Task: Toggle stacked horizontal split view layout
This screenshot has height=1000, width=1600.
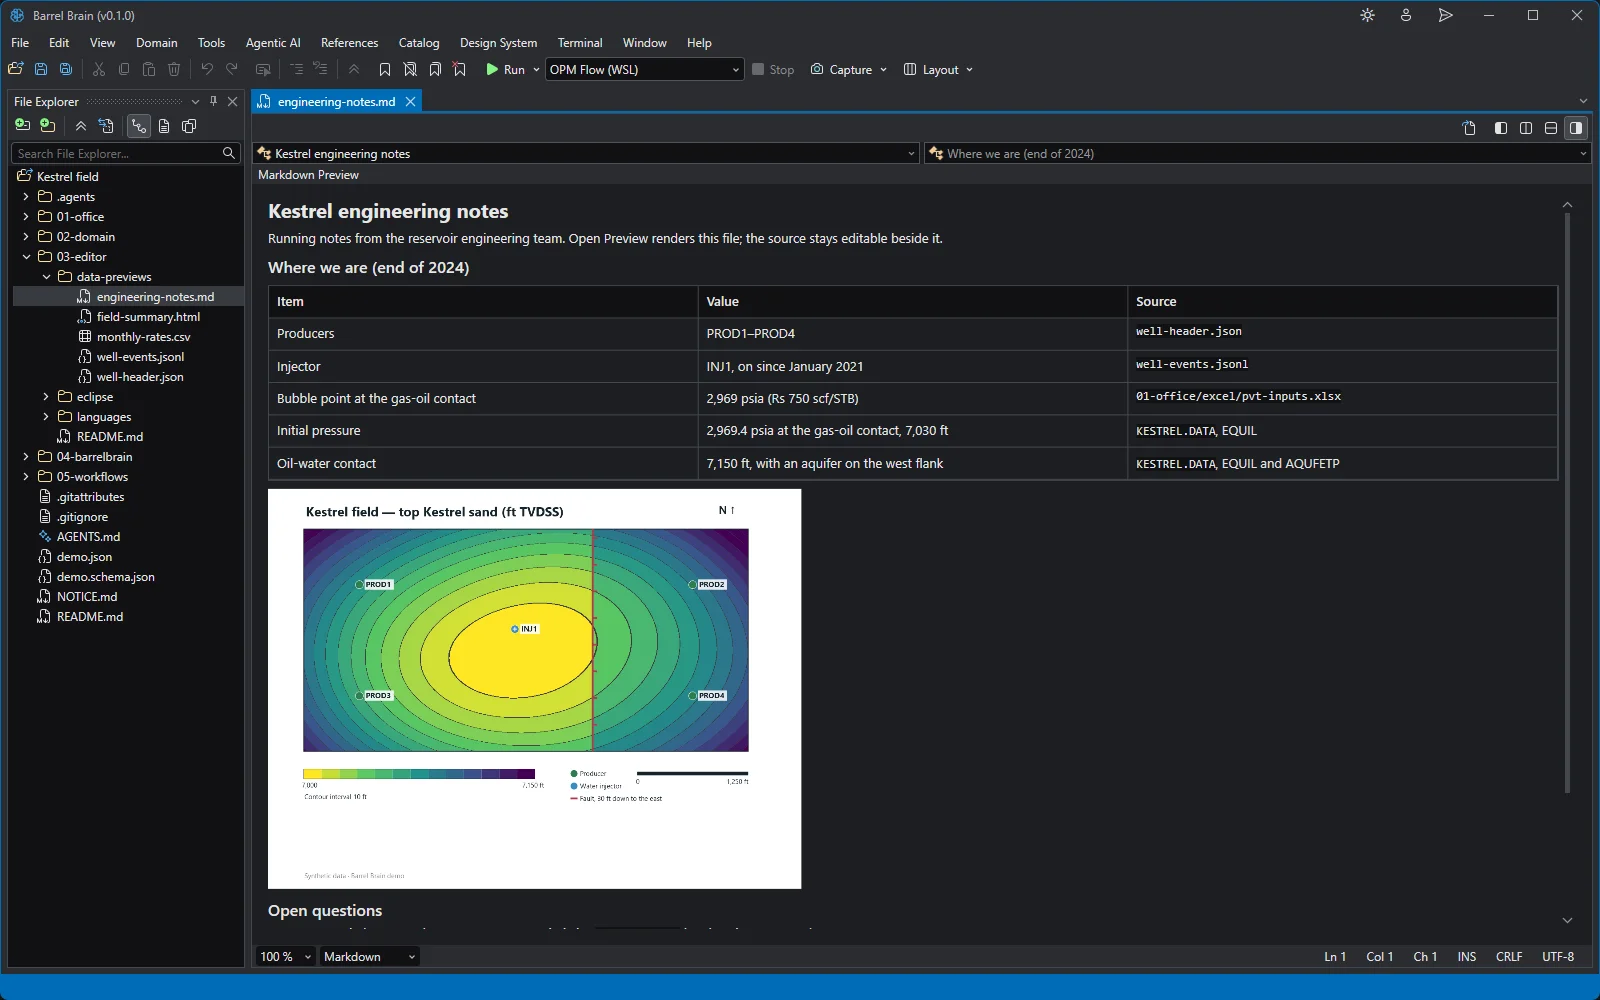Action: pyautogui.click(x=1551, y=128)
